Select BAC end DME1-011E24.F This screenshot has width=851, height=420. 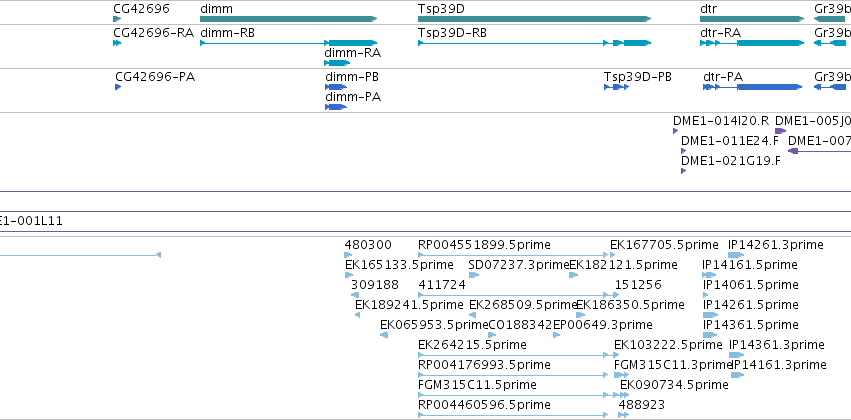pyautogui.click(x=730, y=141)
